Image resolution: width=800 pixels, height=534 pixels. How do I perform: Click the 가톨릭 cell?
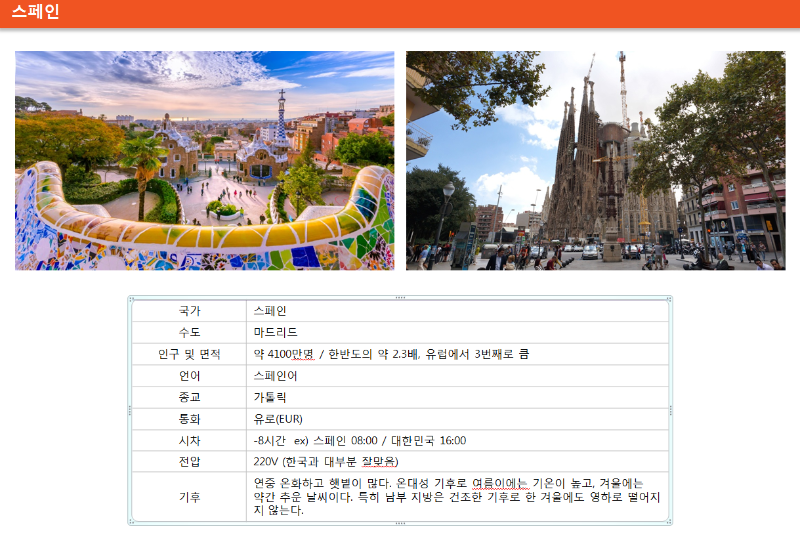click(x=457, y=397)
